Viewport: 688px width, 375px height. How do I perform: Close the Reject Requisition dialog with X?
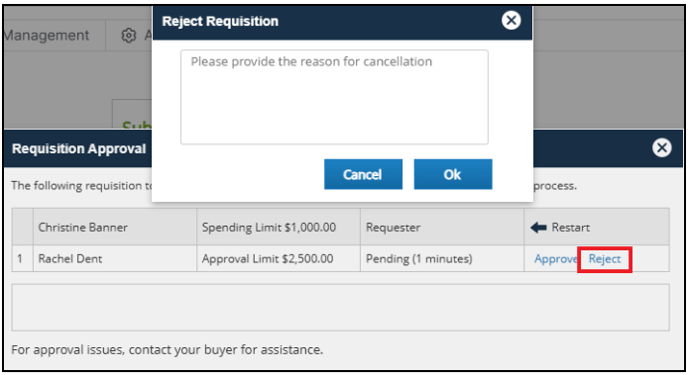click(511, 20)
